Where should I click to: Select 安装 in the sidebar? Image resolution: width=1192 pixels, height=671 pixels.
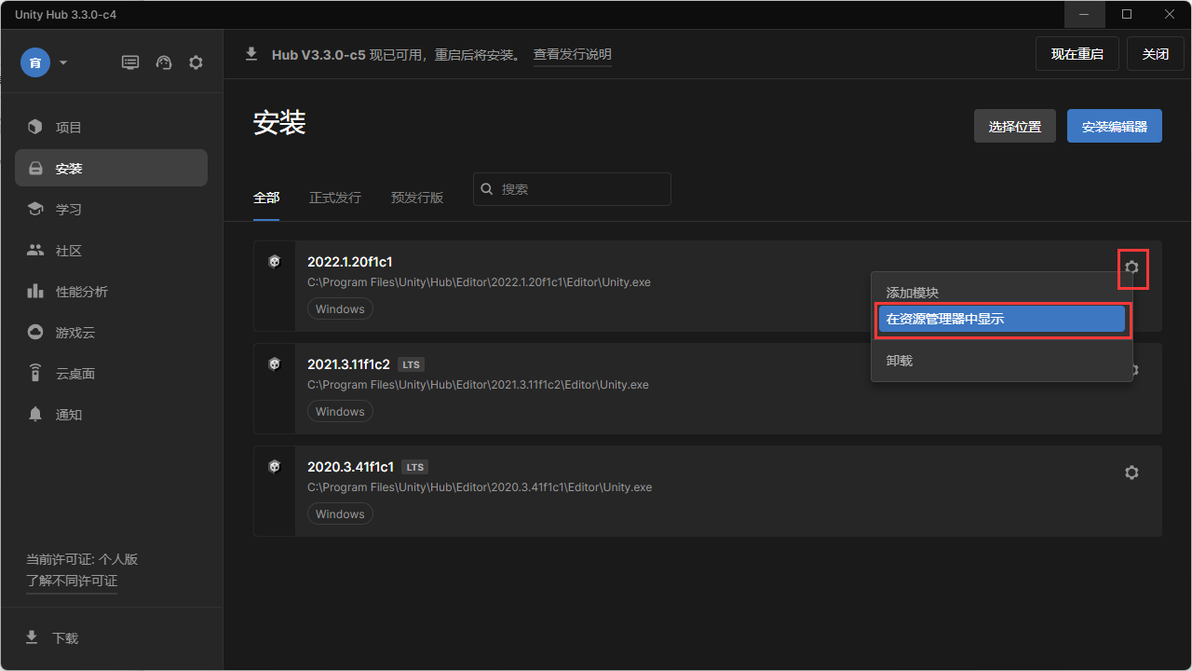tap(111, 168)
